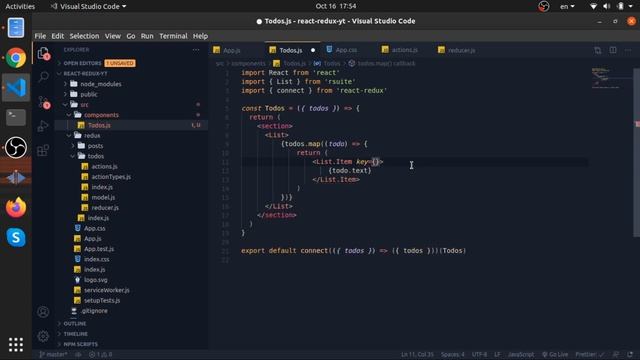
Task: Open the Files app from the dock
Action: coord(16,28)
